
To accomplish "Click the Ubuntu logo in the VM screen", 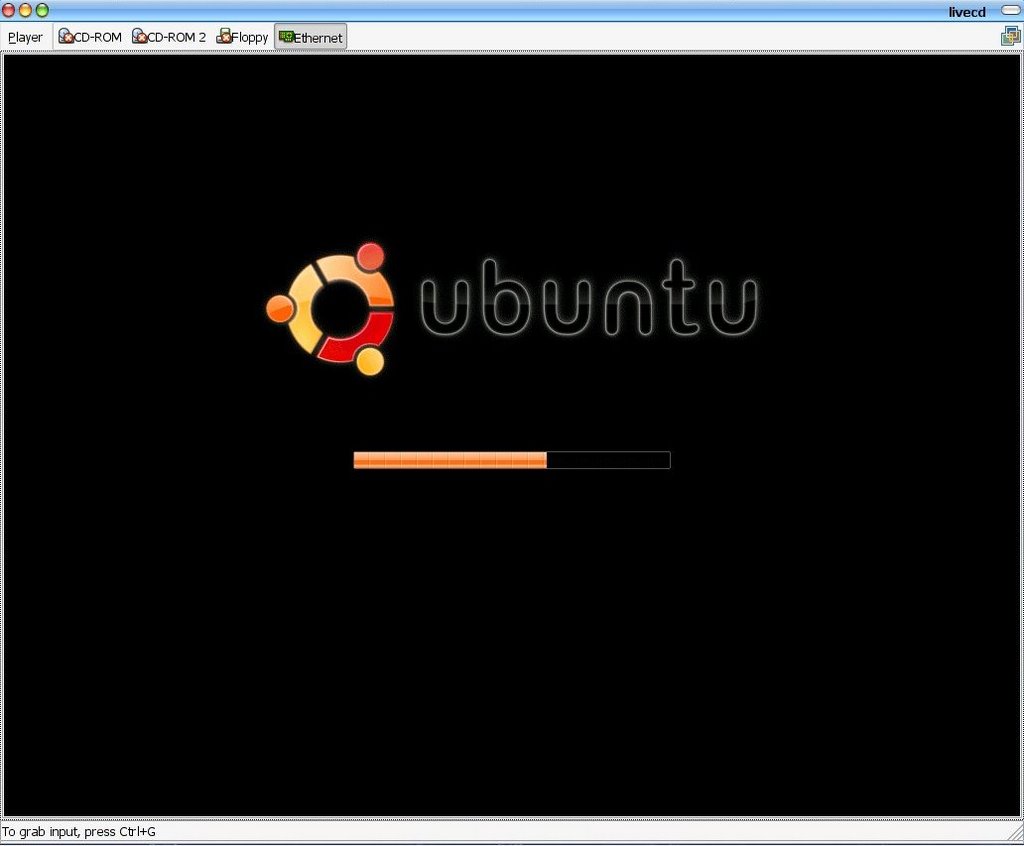I will pos(511,308).
